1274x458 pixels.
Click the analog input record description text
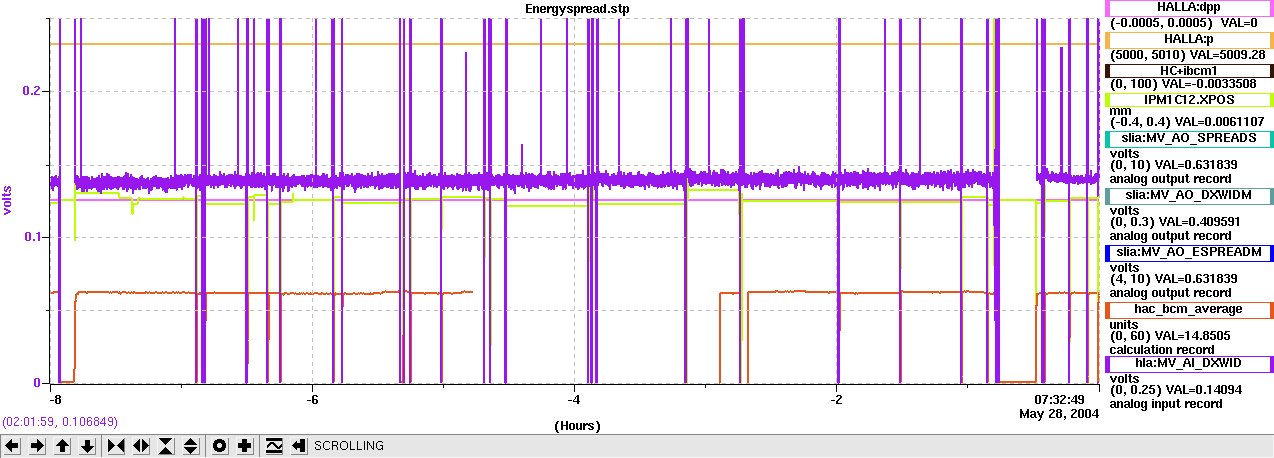point(1166,404)
